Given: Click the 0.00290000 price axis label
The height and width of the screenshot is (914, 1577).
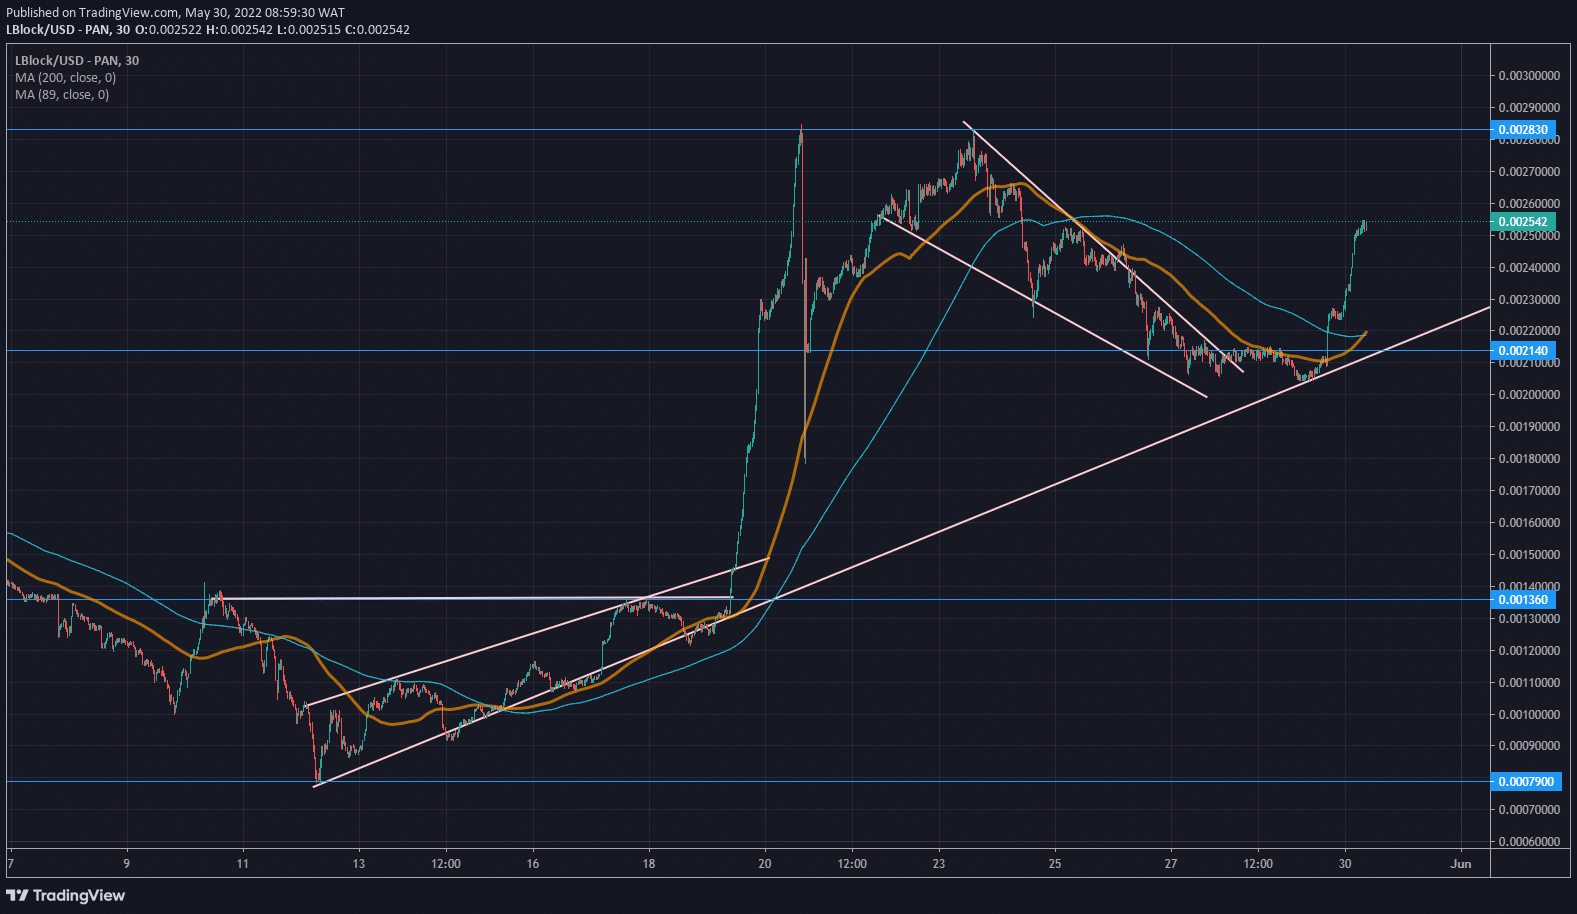Looking at the screenshot, I should (1529, 108).
